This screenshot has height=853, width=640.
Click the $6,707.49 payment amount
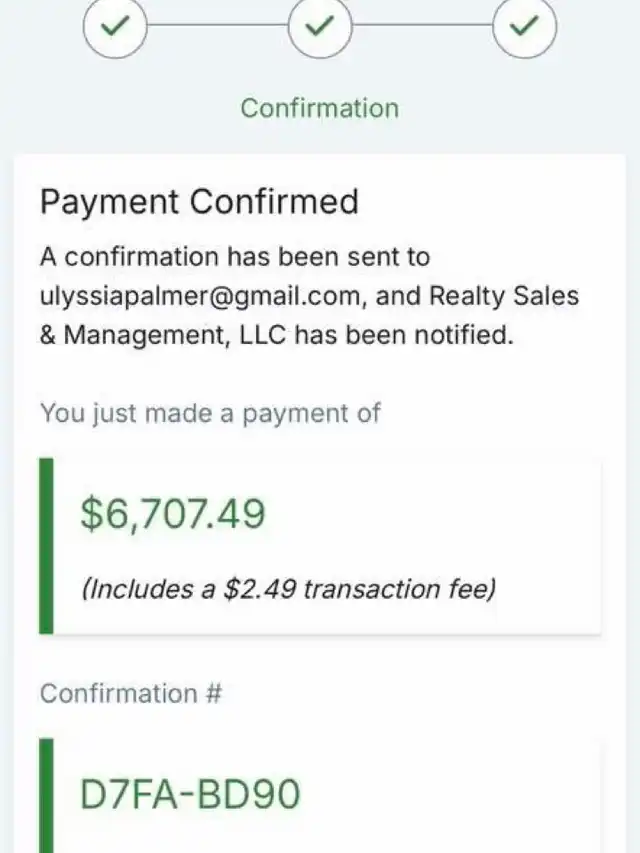pyautogui.click(x=173, y=514)
